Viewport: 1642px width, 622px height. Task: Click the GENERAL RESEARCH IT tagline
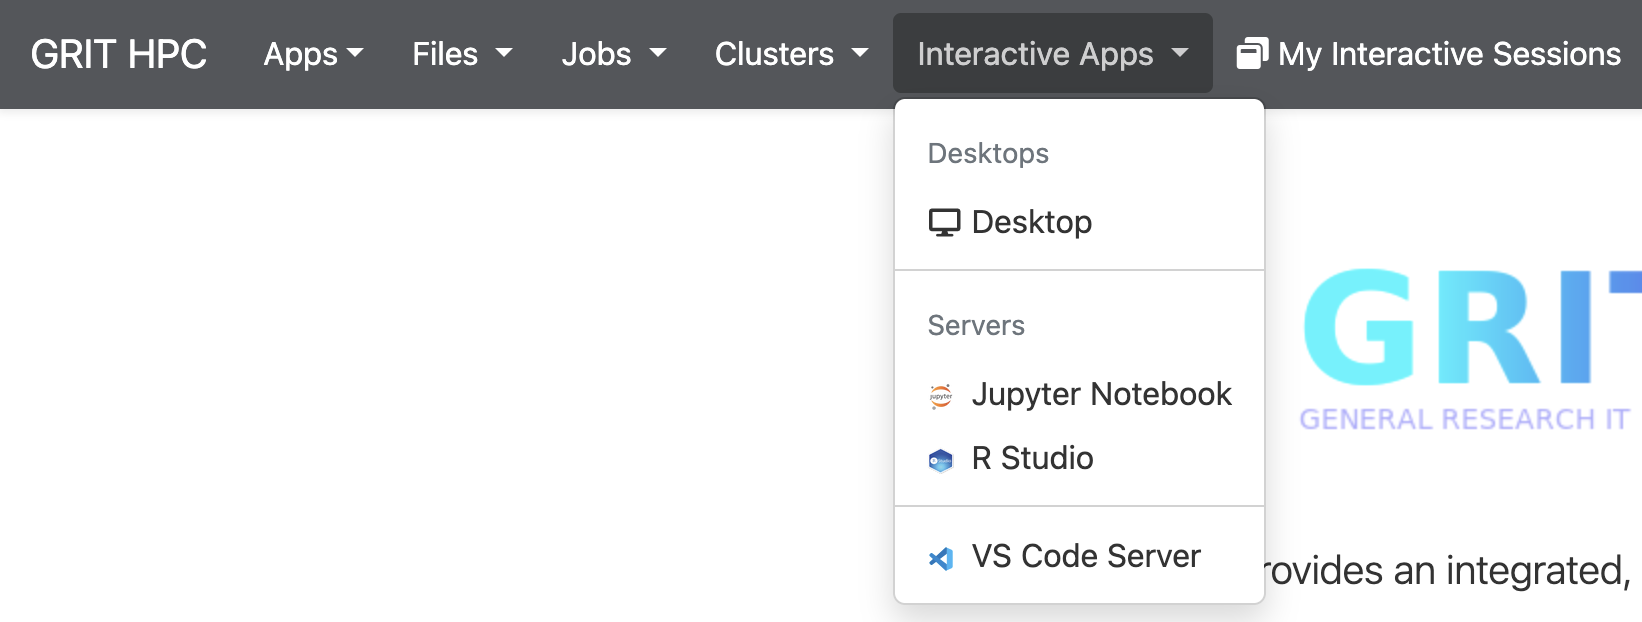tap(1464, 419)
